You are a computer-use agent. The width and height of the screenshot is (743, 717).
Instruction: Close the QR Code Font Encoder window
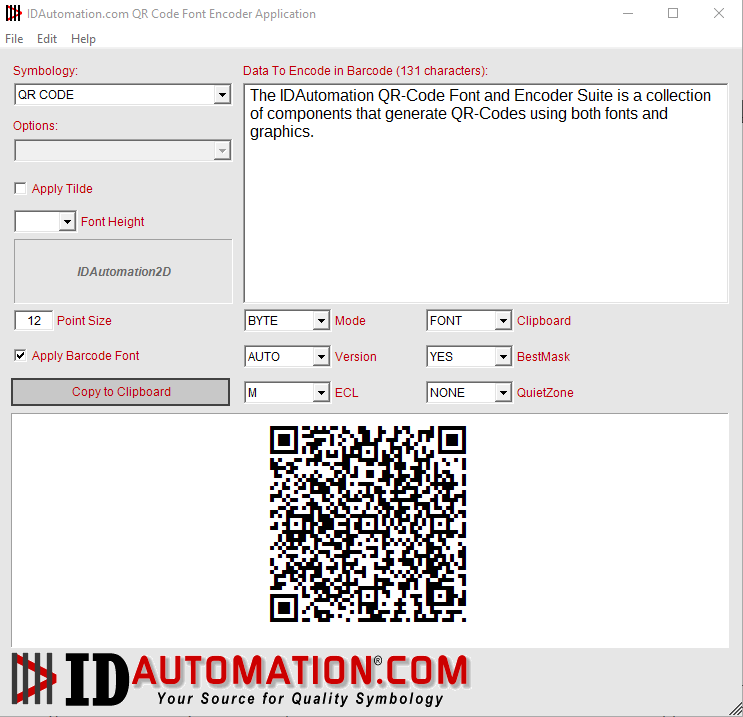coord(719,13)
